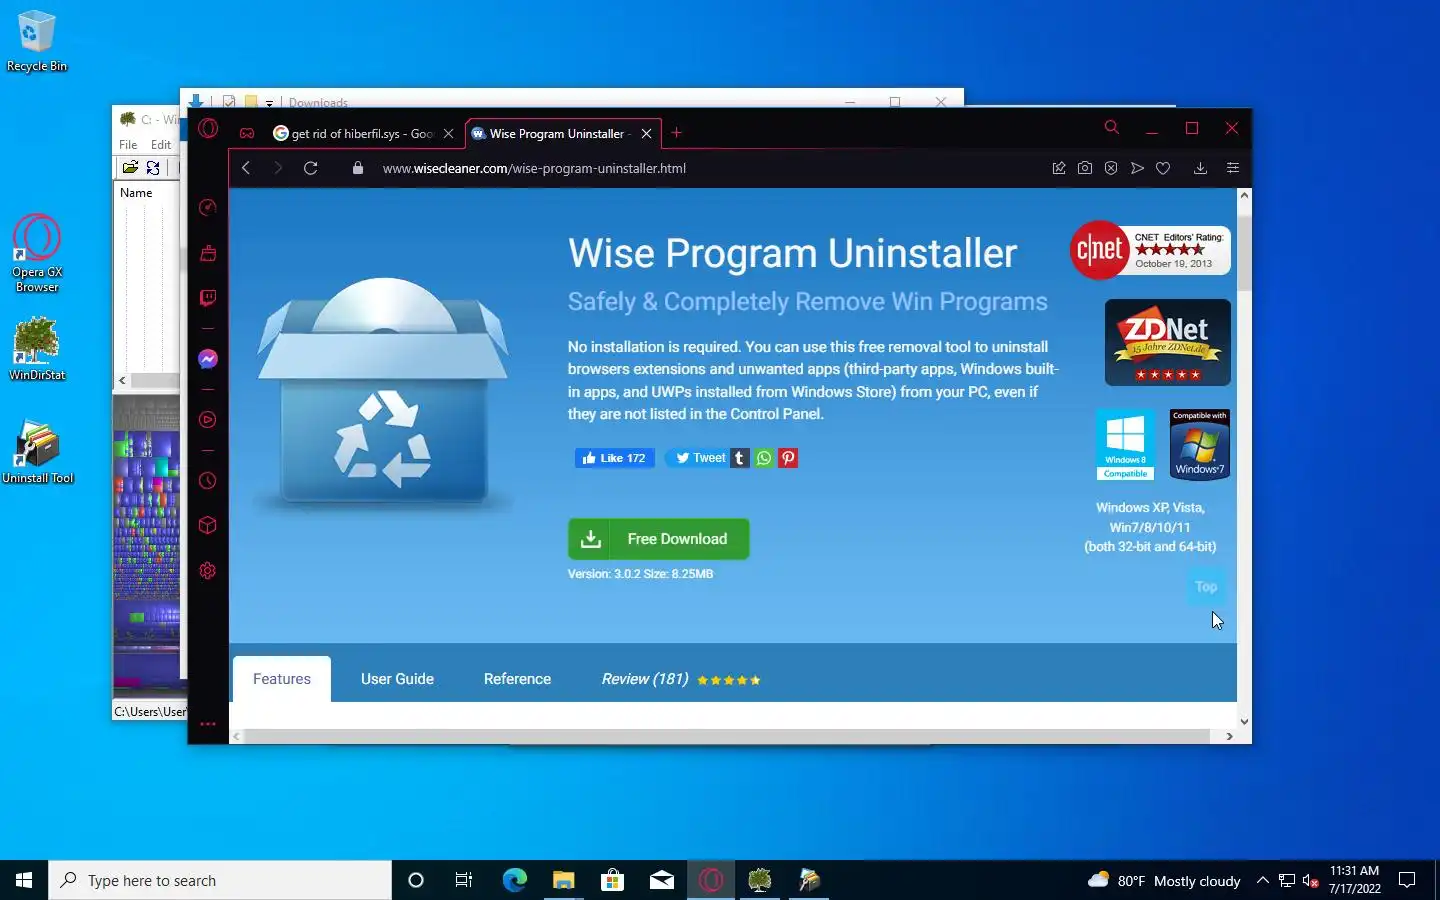Take a snapshot with the camera icon

[1085, 168]
